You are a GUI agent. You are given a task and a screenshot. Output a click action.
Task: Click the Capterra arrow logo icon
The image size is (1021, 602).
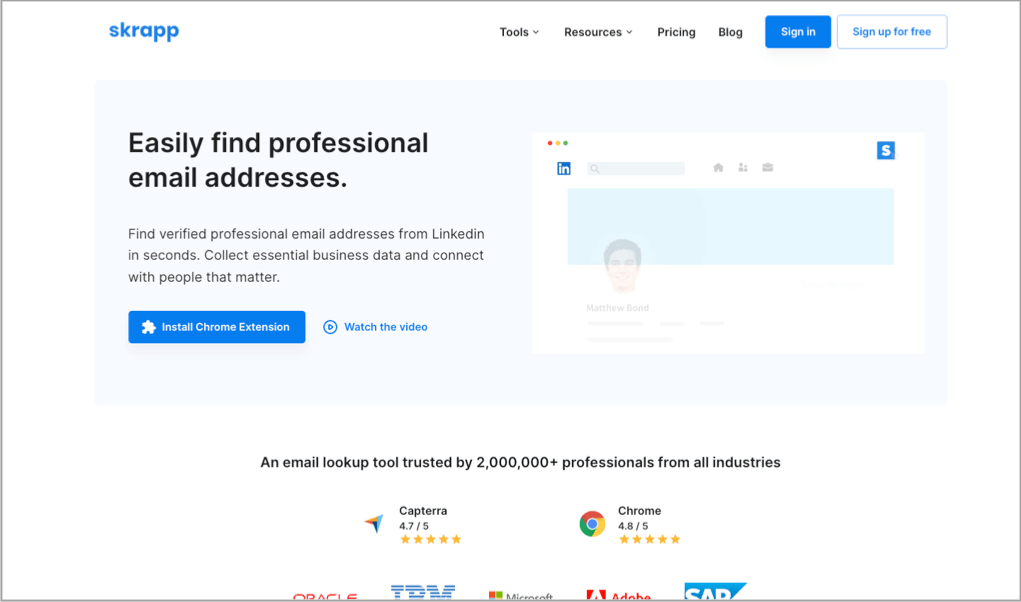click(373, 523)
